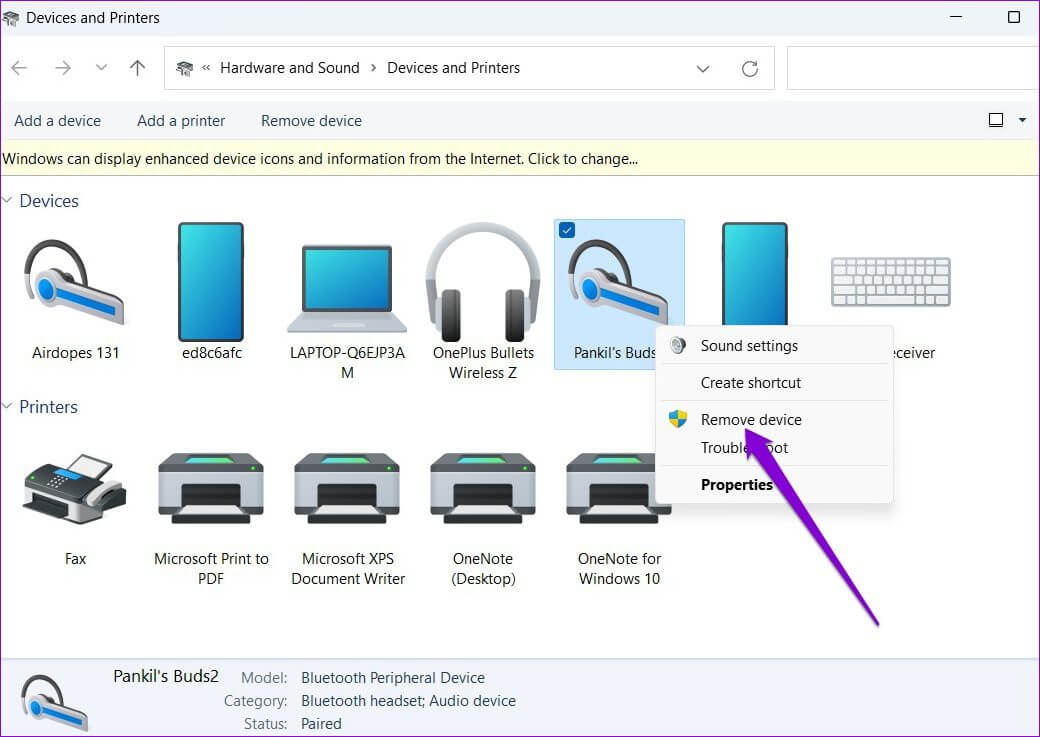The width and height of the screenshot is (1040, 737).
Task: Go up one level with up arrow
Action: click(137, 68)
